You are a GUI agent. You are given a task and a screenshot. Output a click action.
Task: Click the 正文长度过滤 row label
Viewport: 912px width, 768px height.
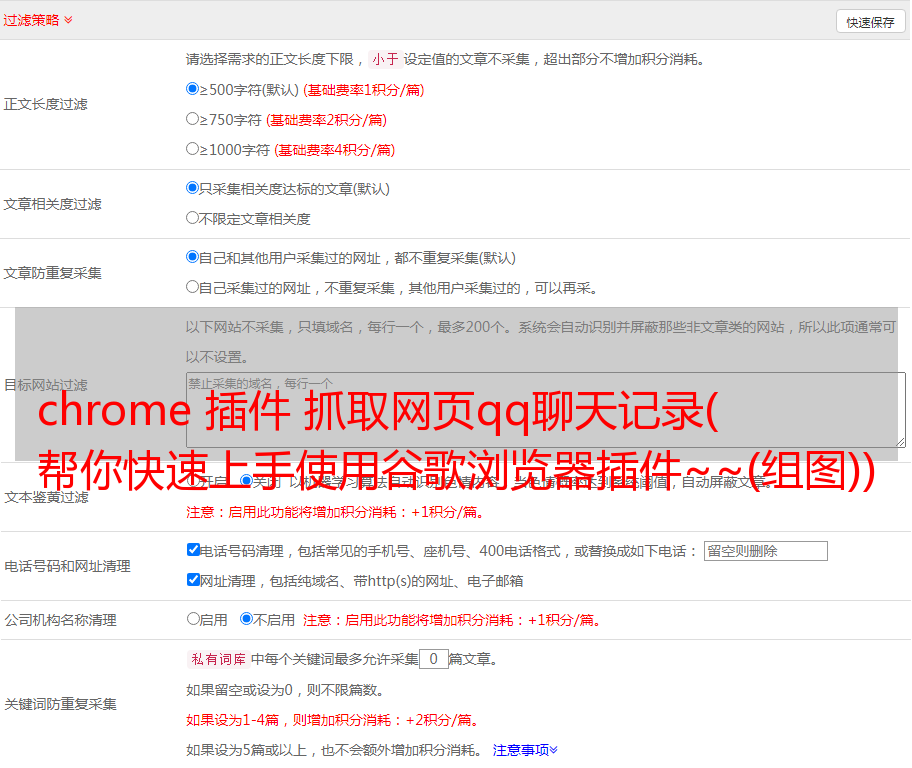(x=45, y=104)
